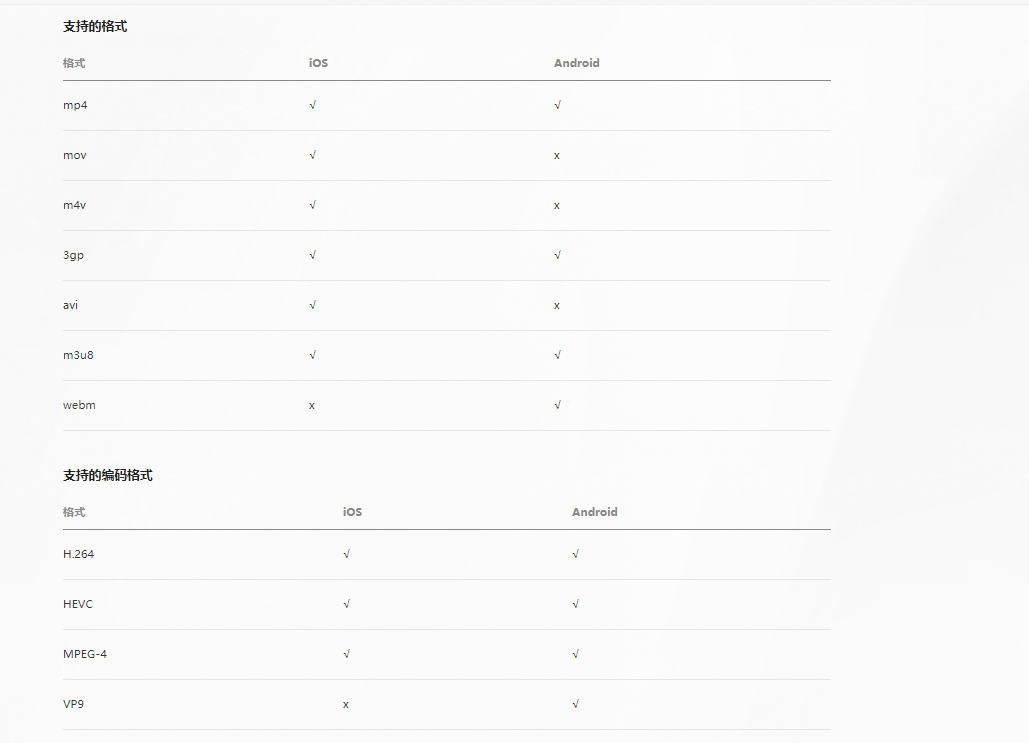Viewport: 1029px width, 743px height.
Task: Select the 3gp format entry
Action: pyautogui.click(x=74, y=255)
